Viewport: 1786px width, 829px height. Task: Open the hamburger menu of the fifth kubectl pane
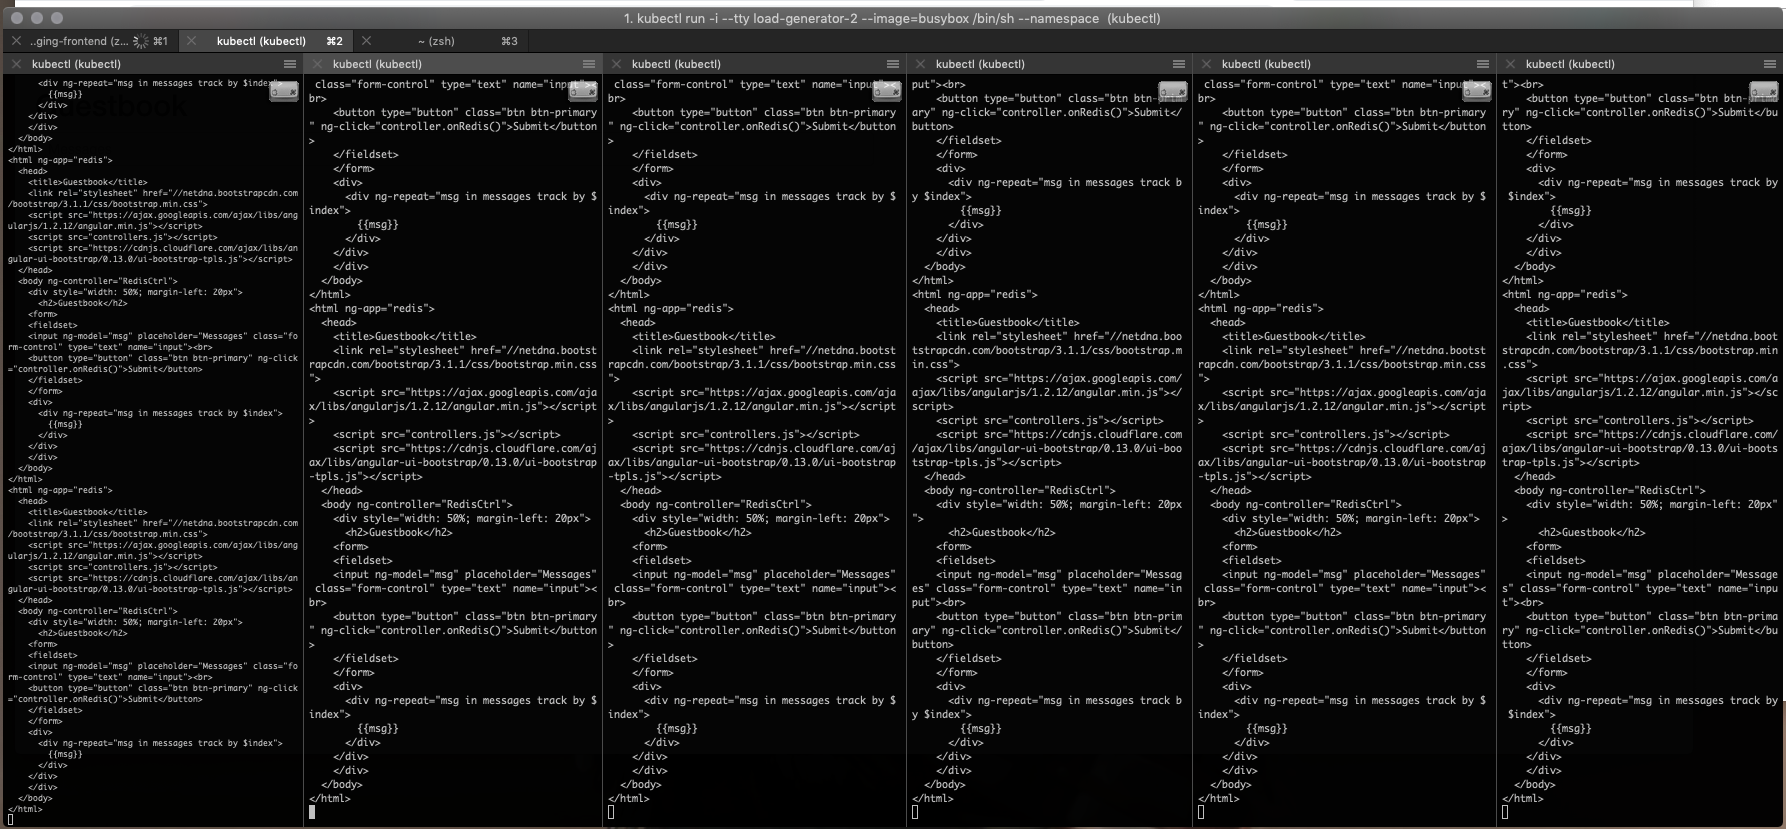(1483, 64)
